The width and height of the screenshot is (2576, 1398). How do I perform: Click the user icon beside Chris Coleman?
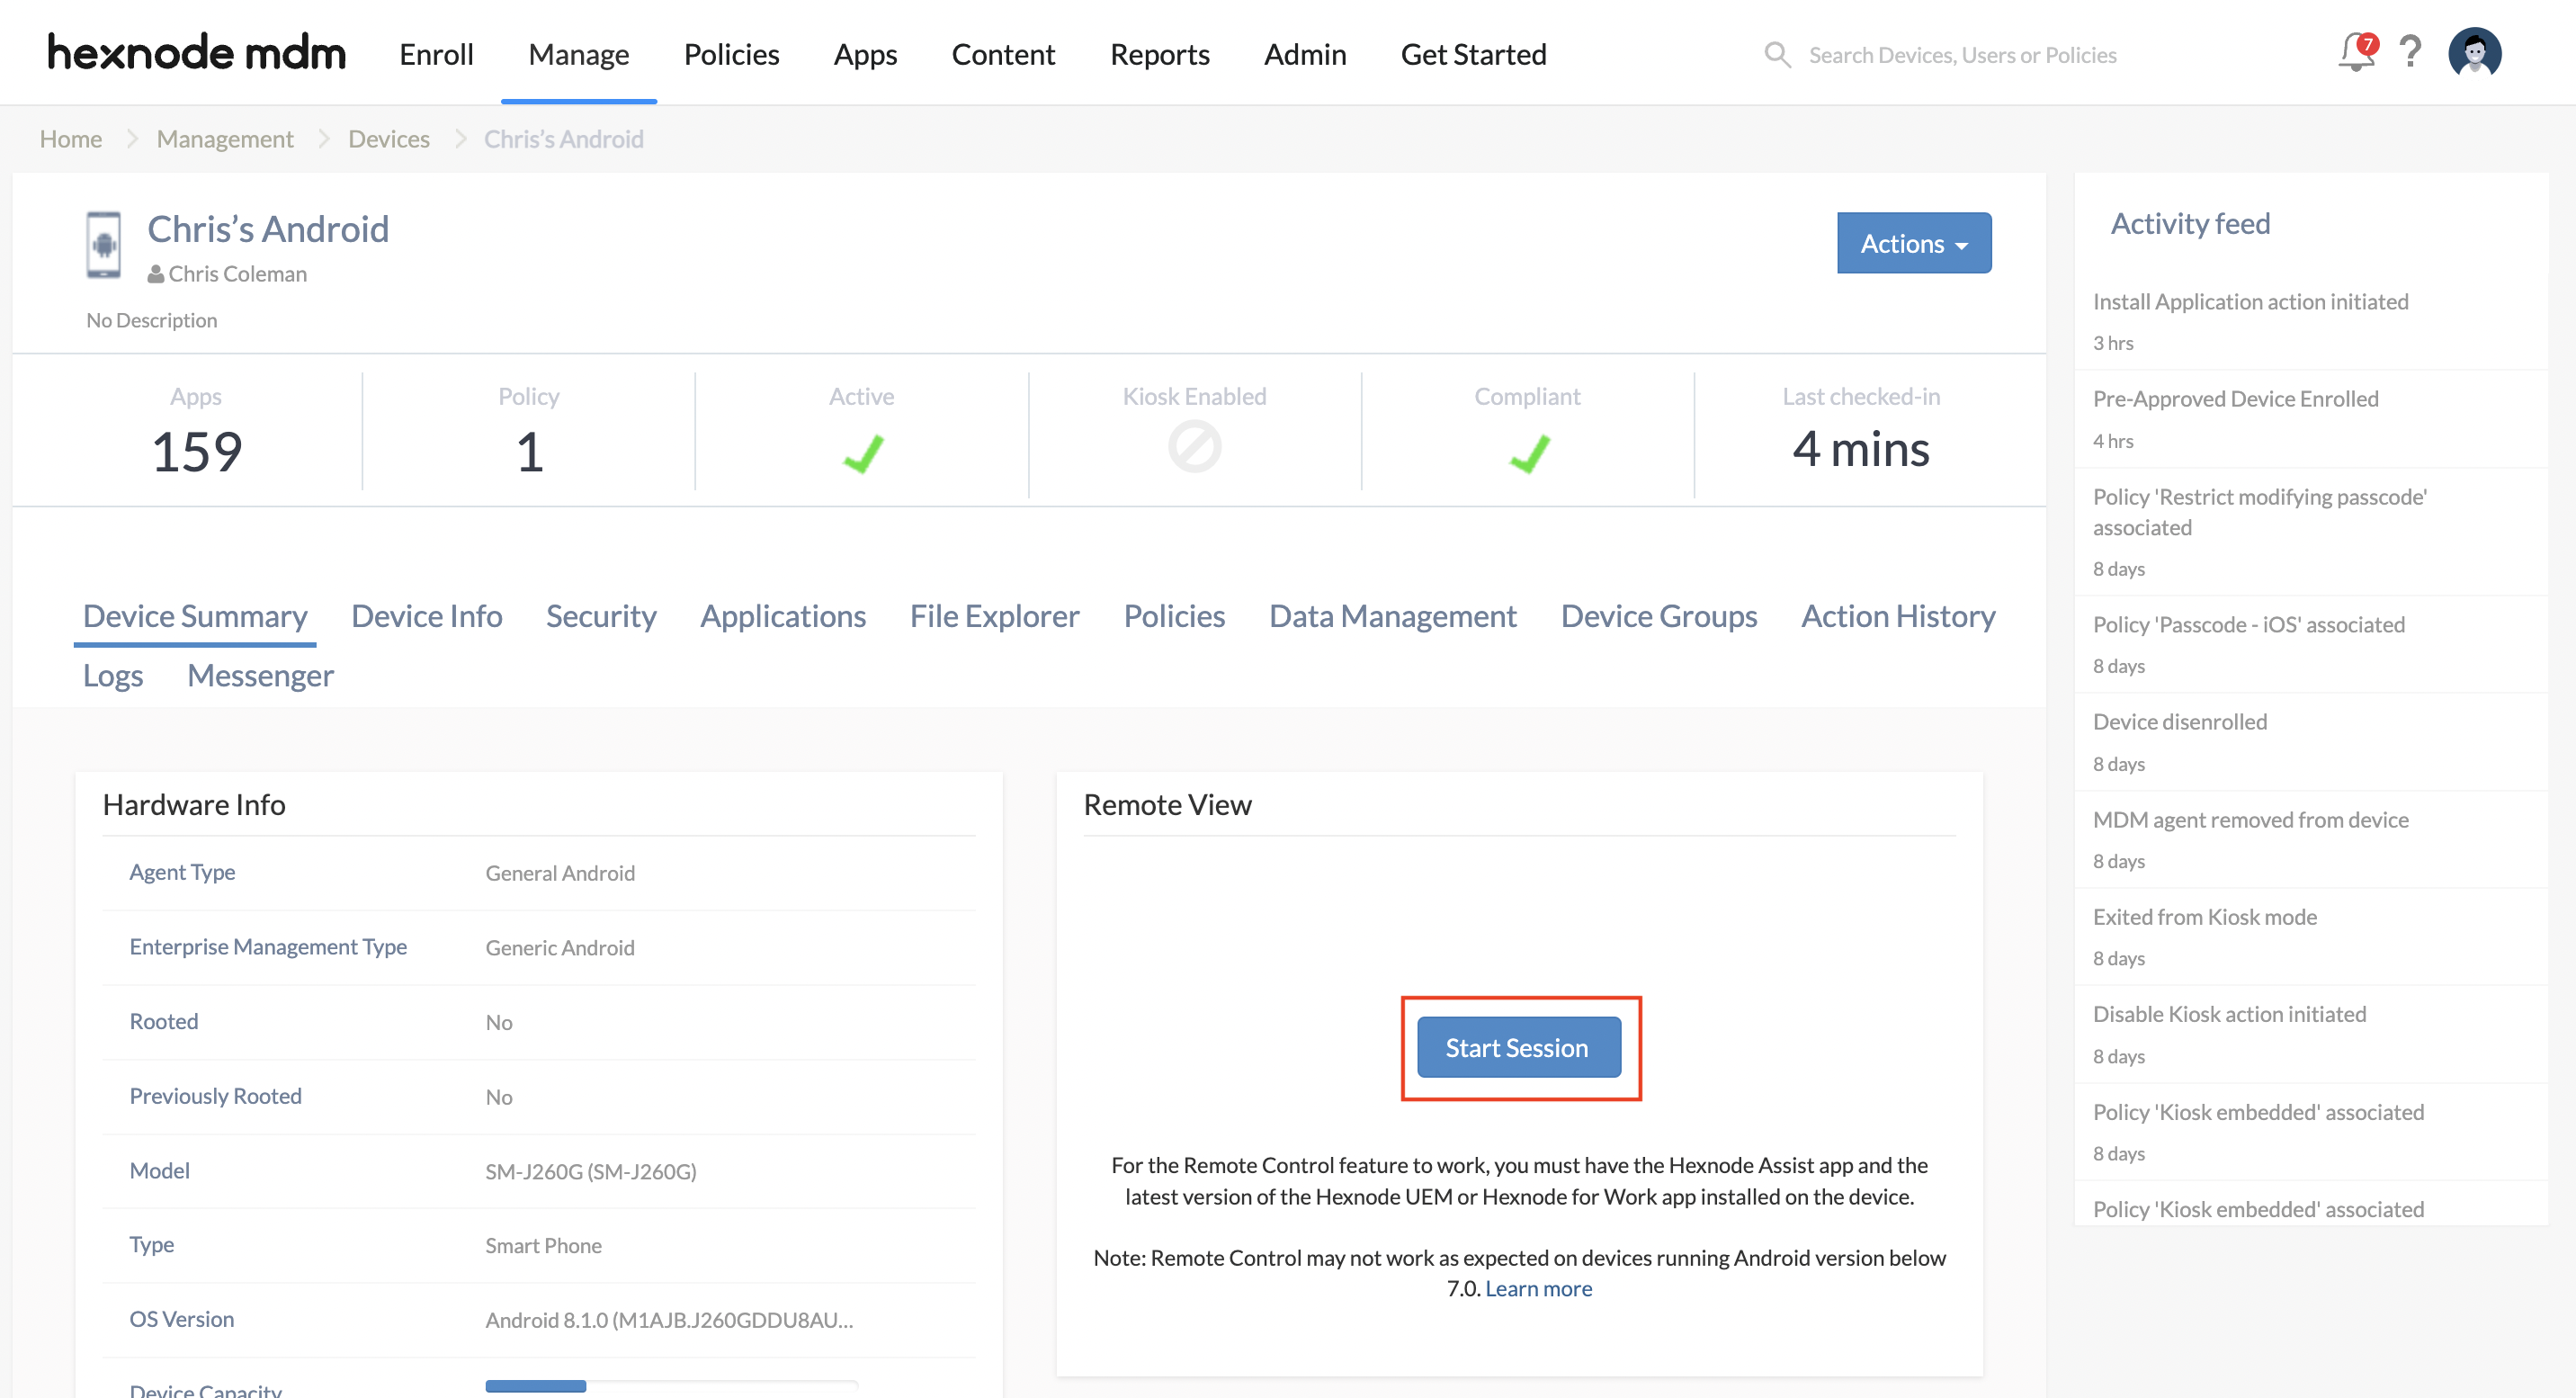coord(156,274)
